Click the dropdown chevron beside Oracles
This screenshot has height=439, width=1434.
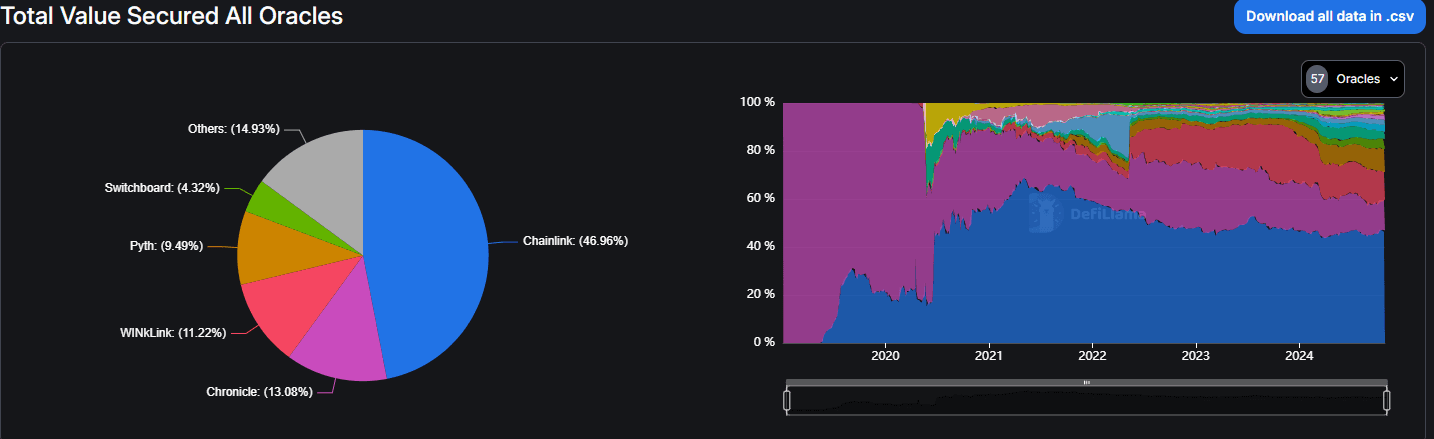(1393, 79)
